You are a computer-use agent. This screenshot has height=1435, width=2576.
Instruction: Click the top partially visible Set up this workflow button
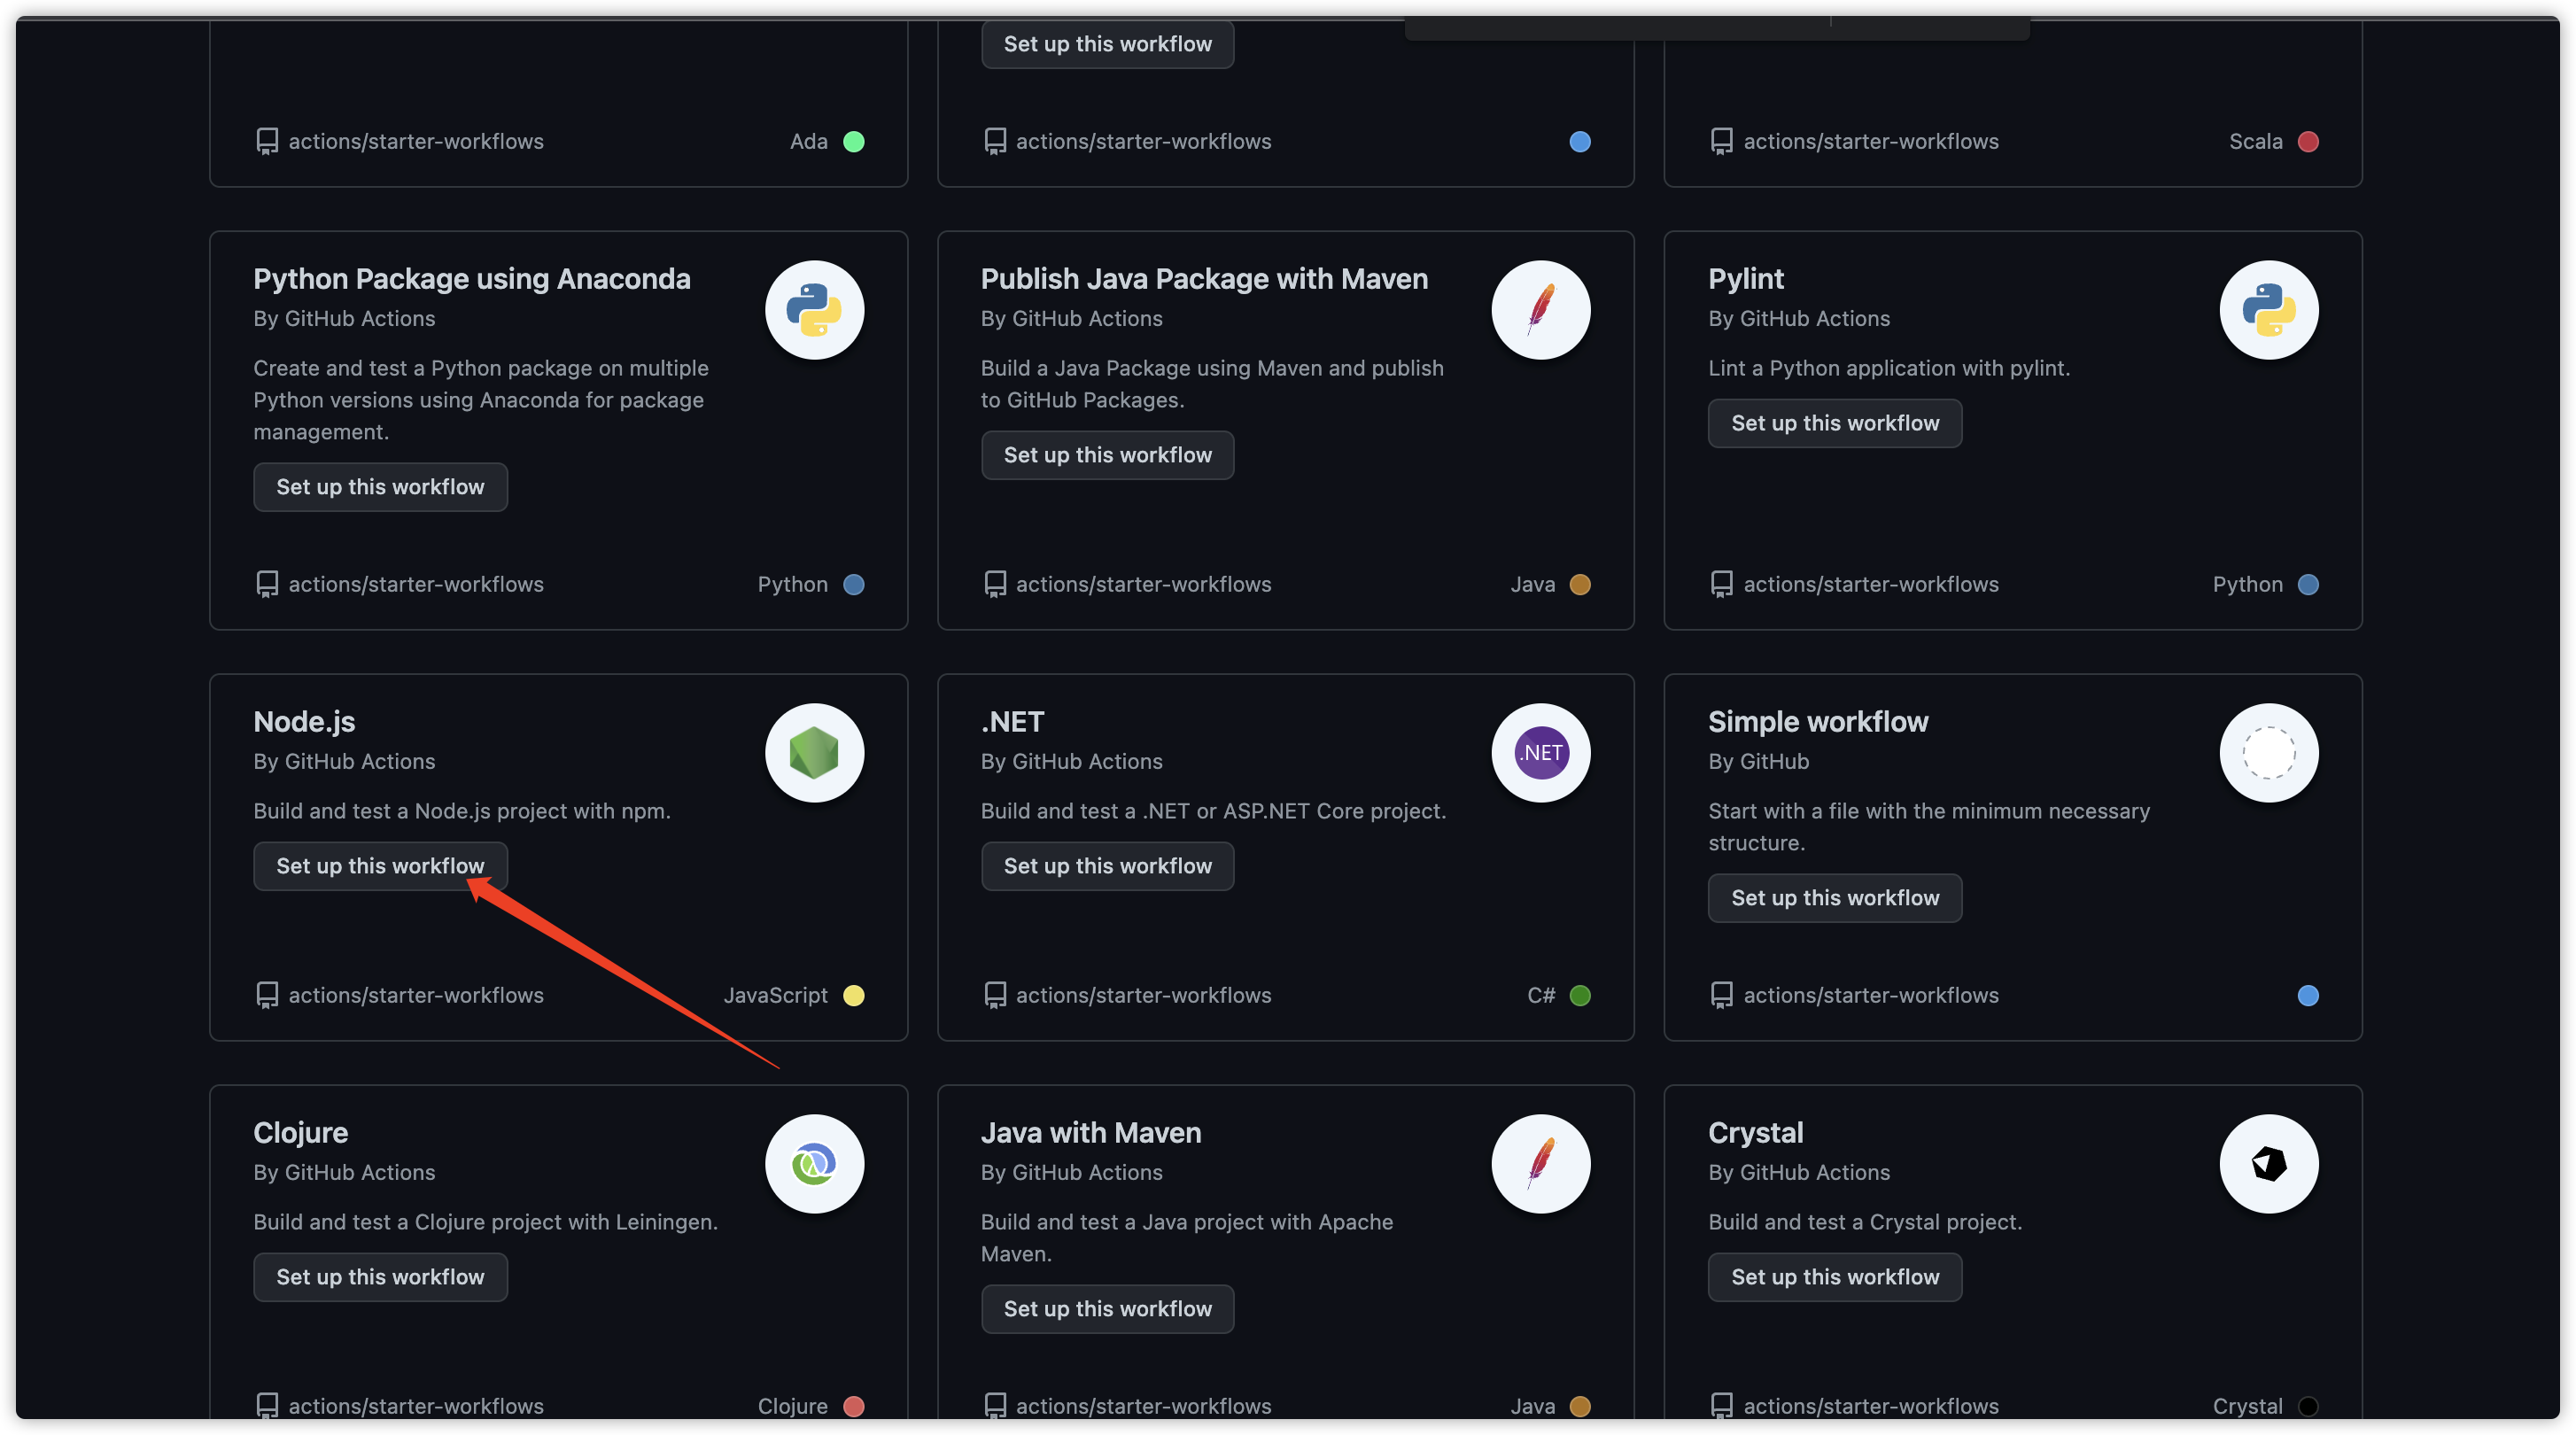(1108, 44)
